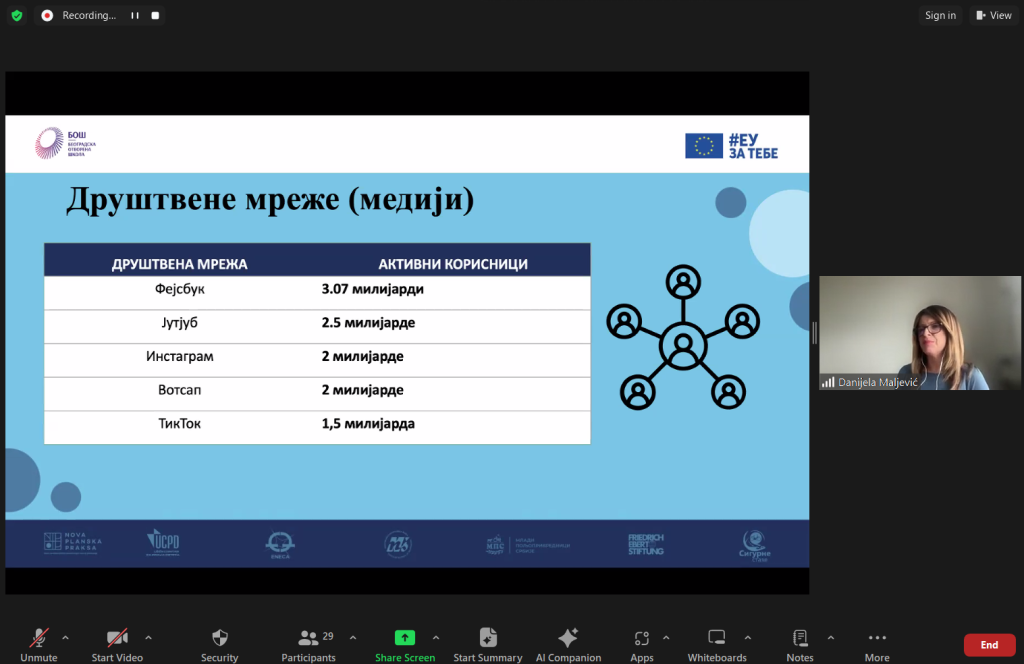Click Start Summary icon

tap(488, 637)
